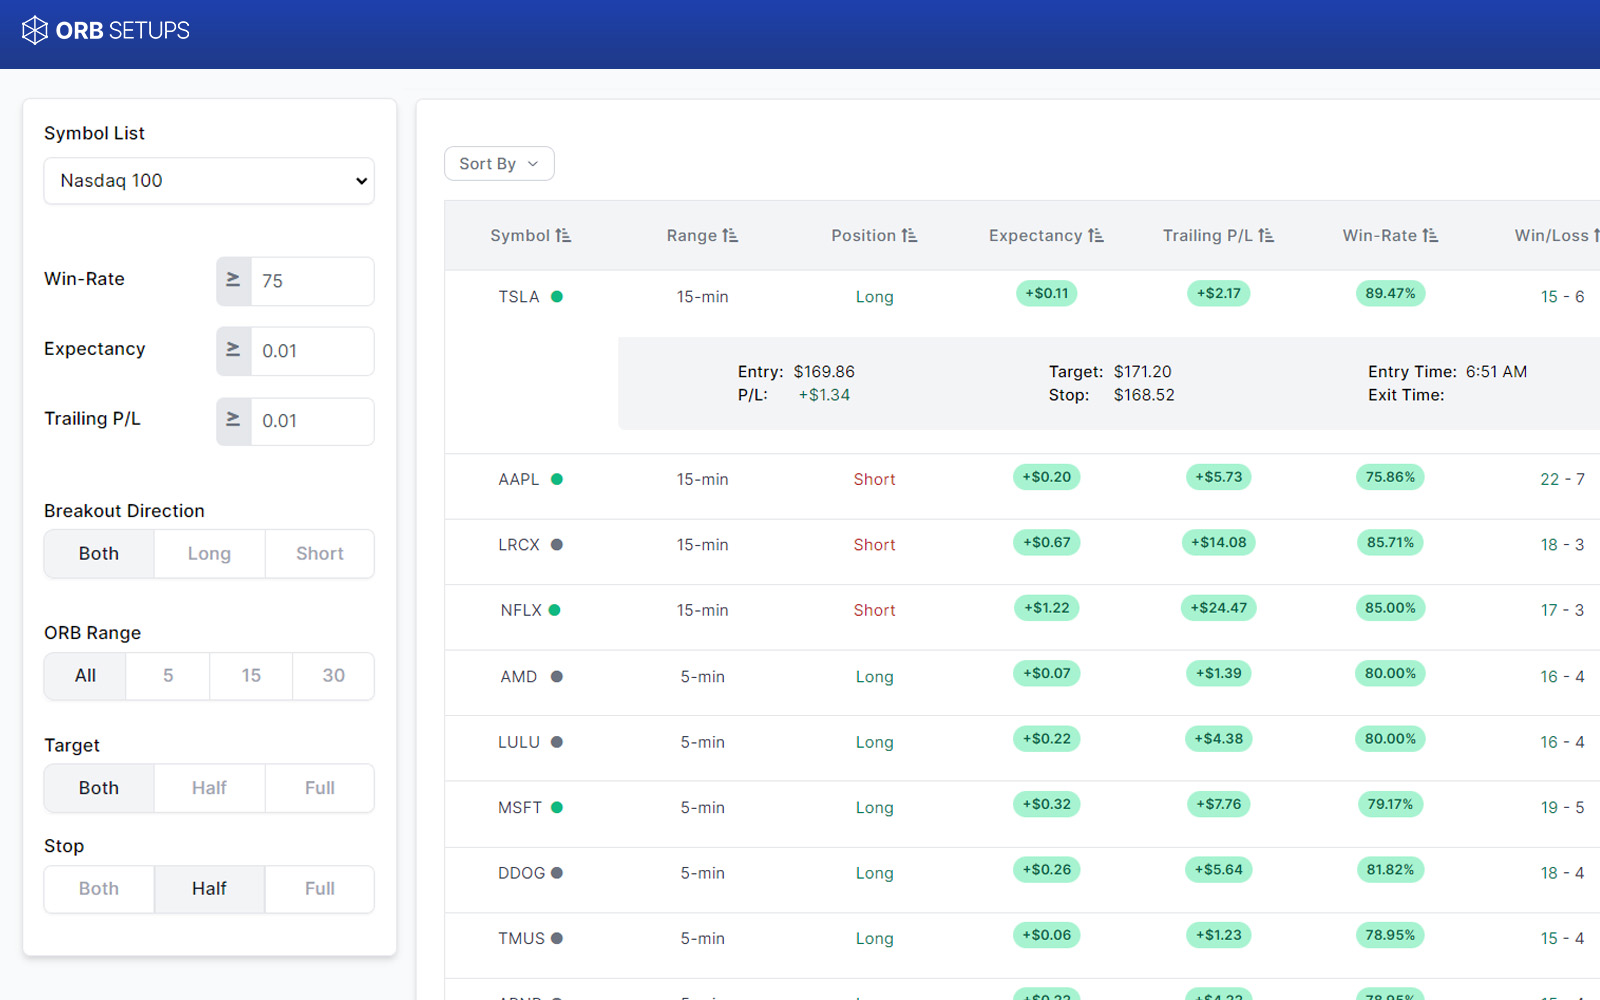Select All ORB Range option
The image size is (1600, 1000).
coord(85,676)
